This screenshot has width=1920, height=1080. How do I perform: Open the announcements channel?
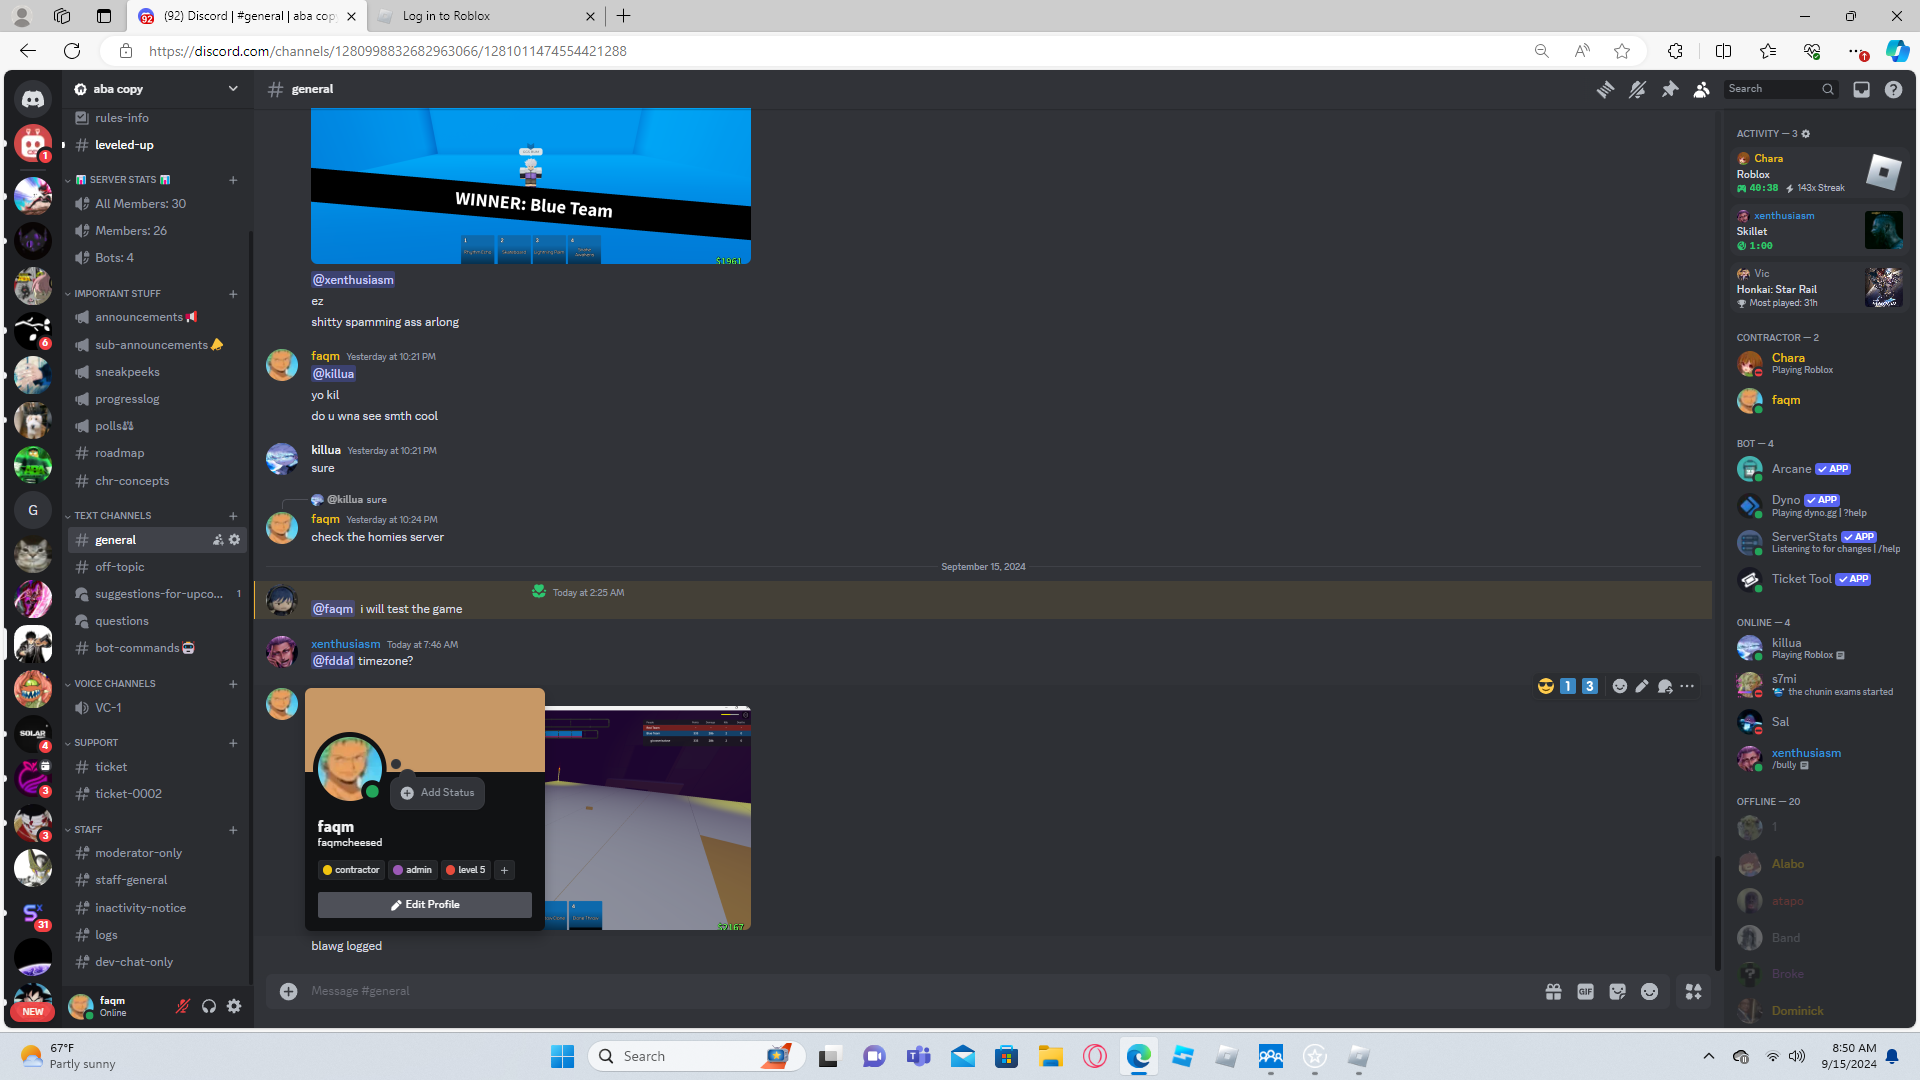(x=157, y=317)
